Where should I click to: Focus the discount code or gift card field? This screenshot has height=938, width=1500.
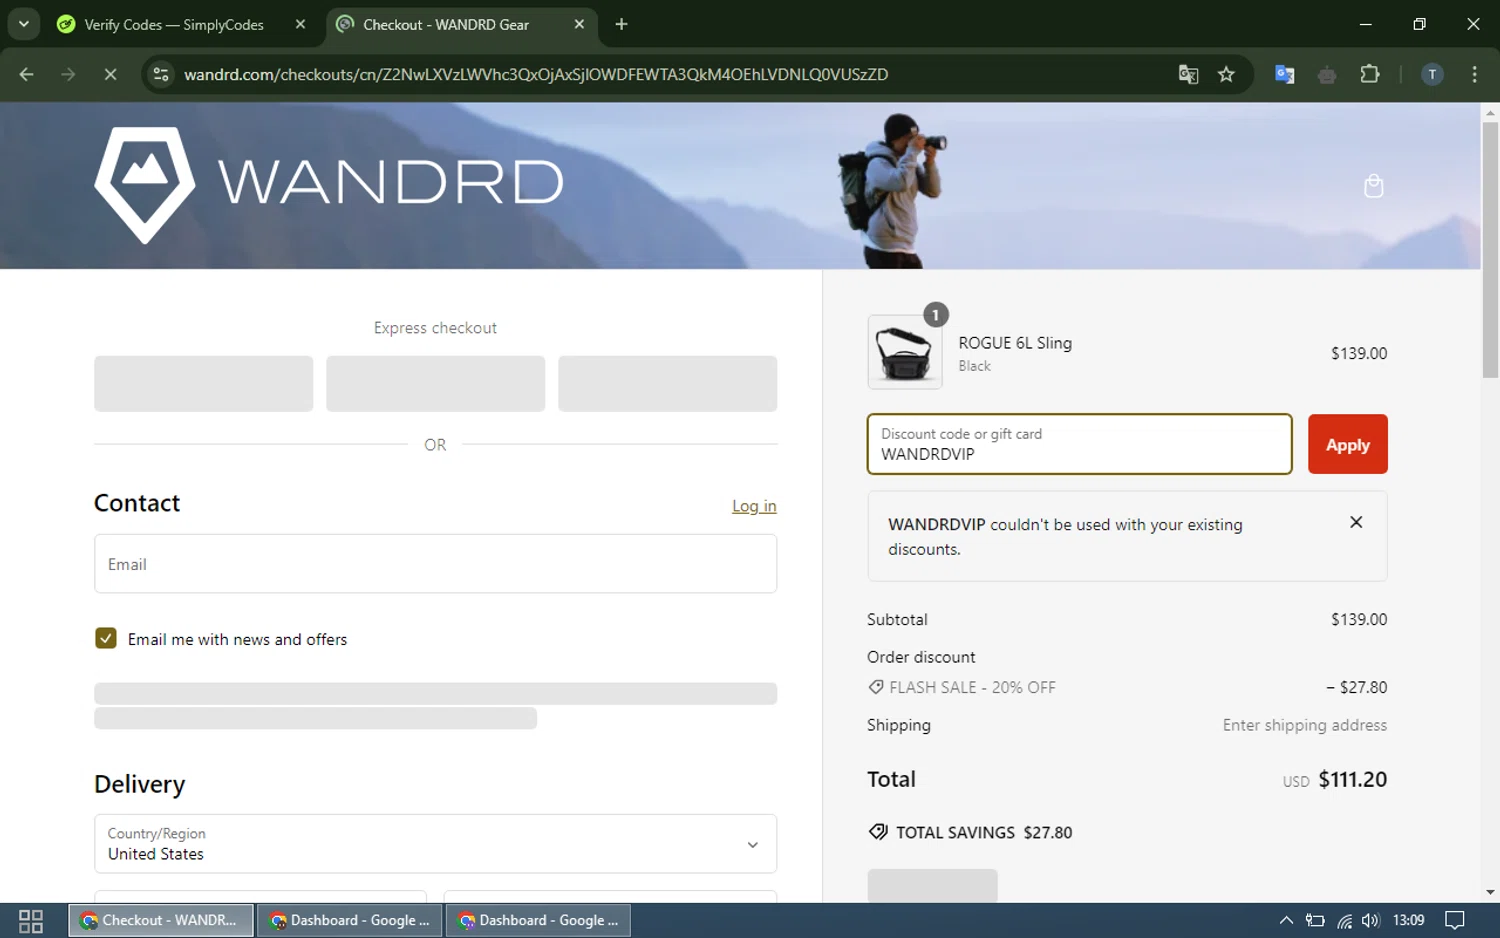1079,444
